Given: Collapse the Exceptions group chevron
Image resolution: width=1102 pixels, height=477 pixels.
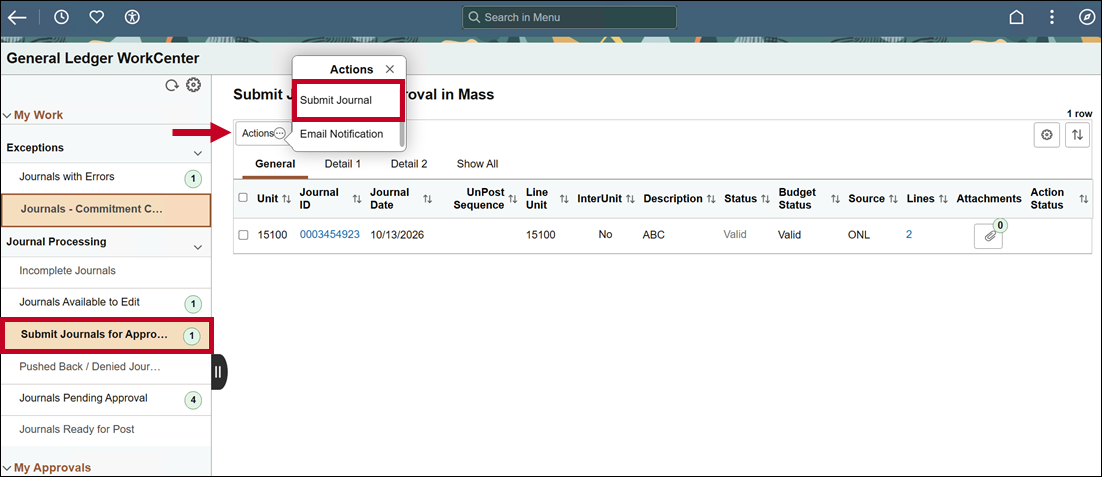Looking at the screenshot, I should (x=197, y=152).
